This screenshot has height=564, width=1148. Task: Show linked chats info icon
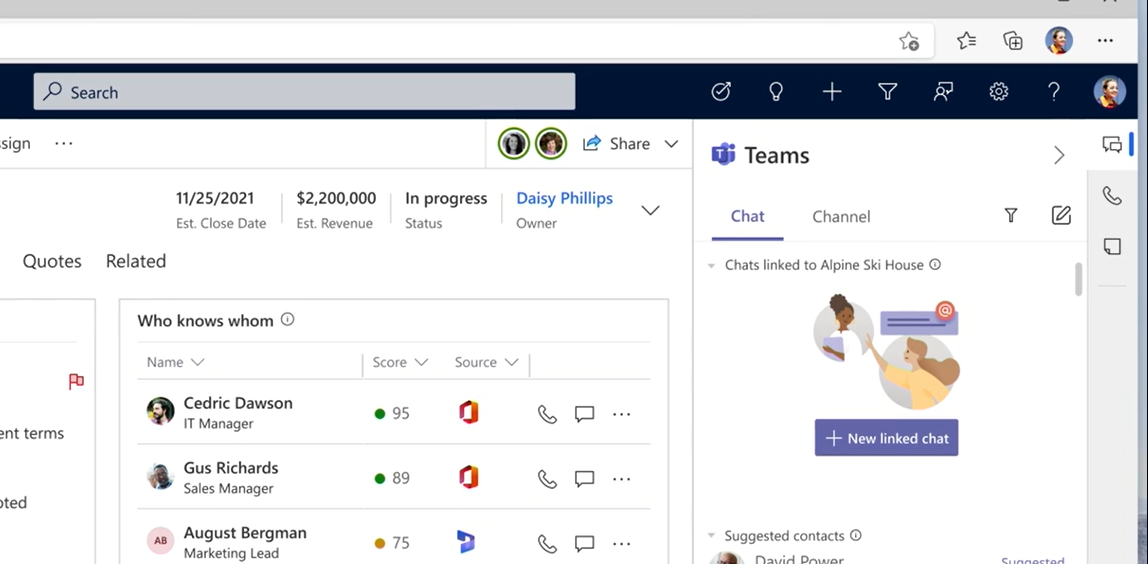coord(935,264)
